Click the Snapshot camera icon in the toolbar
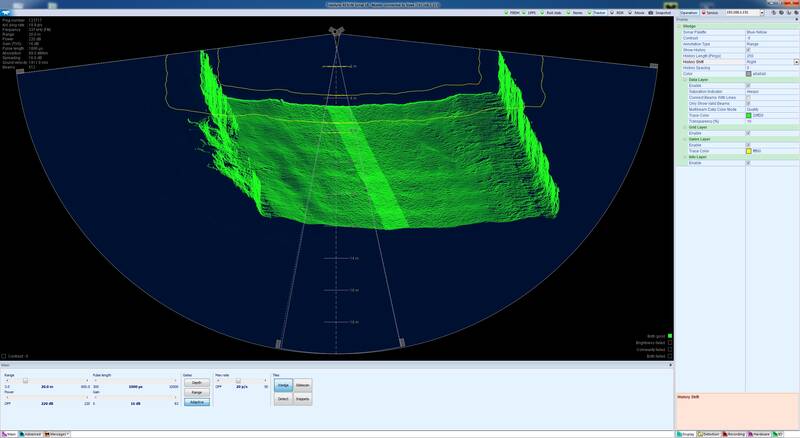The height and width of the screenshot is (438, 800). coord(651,12)
